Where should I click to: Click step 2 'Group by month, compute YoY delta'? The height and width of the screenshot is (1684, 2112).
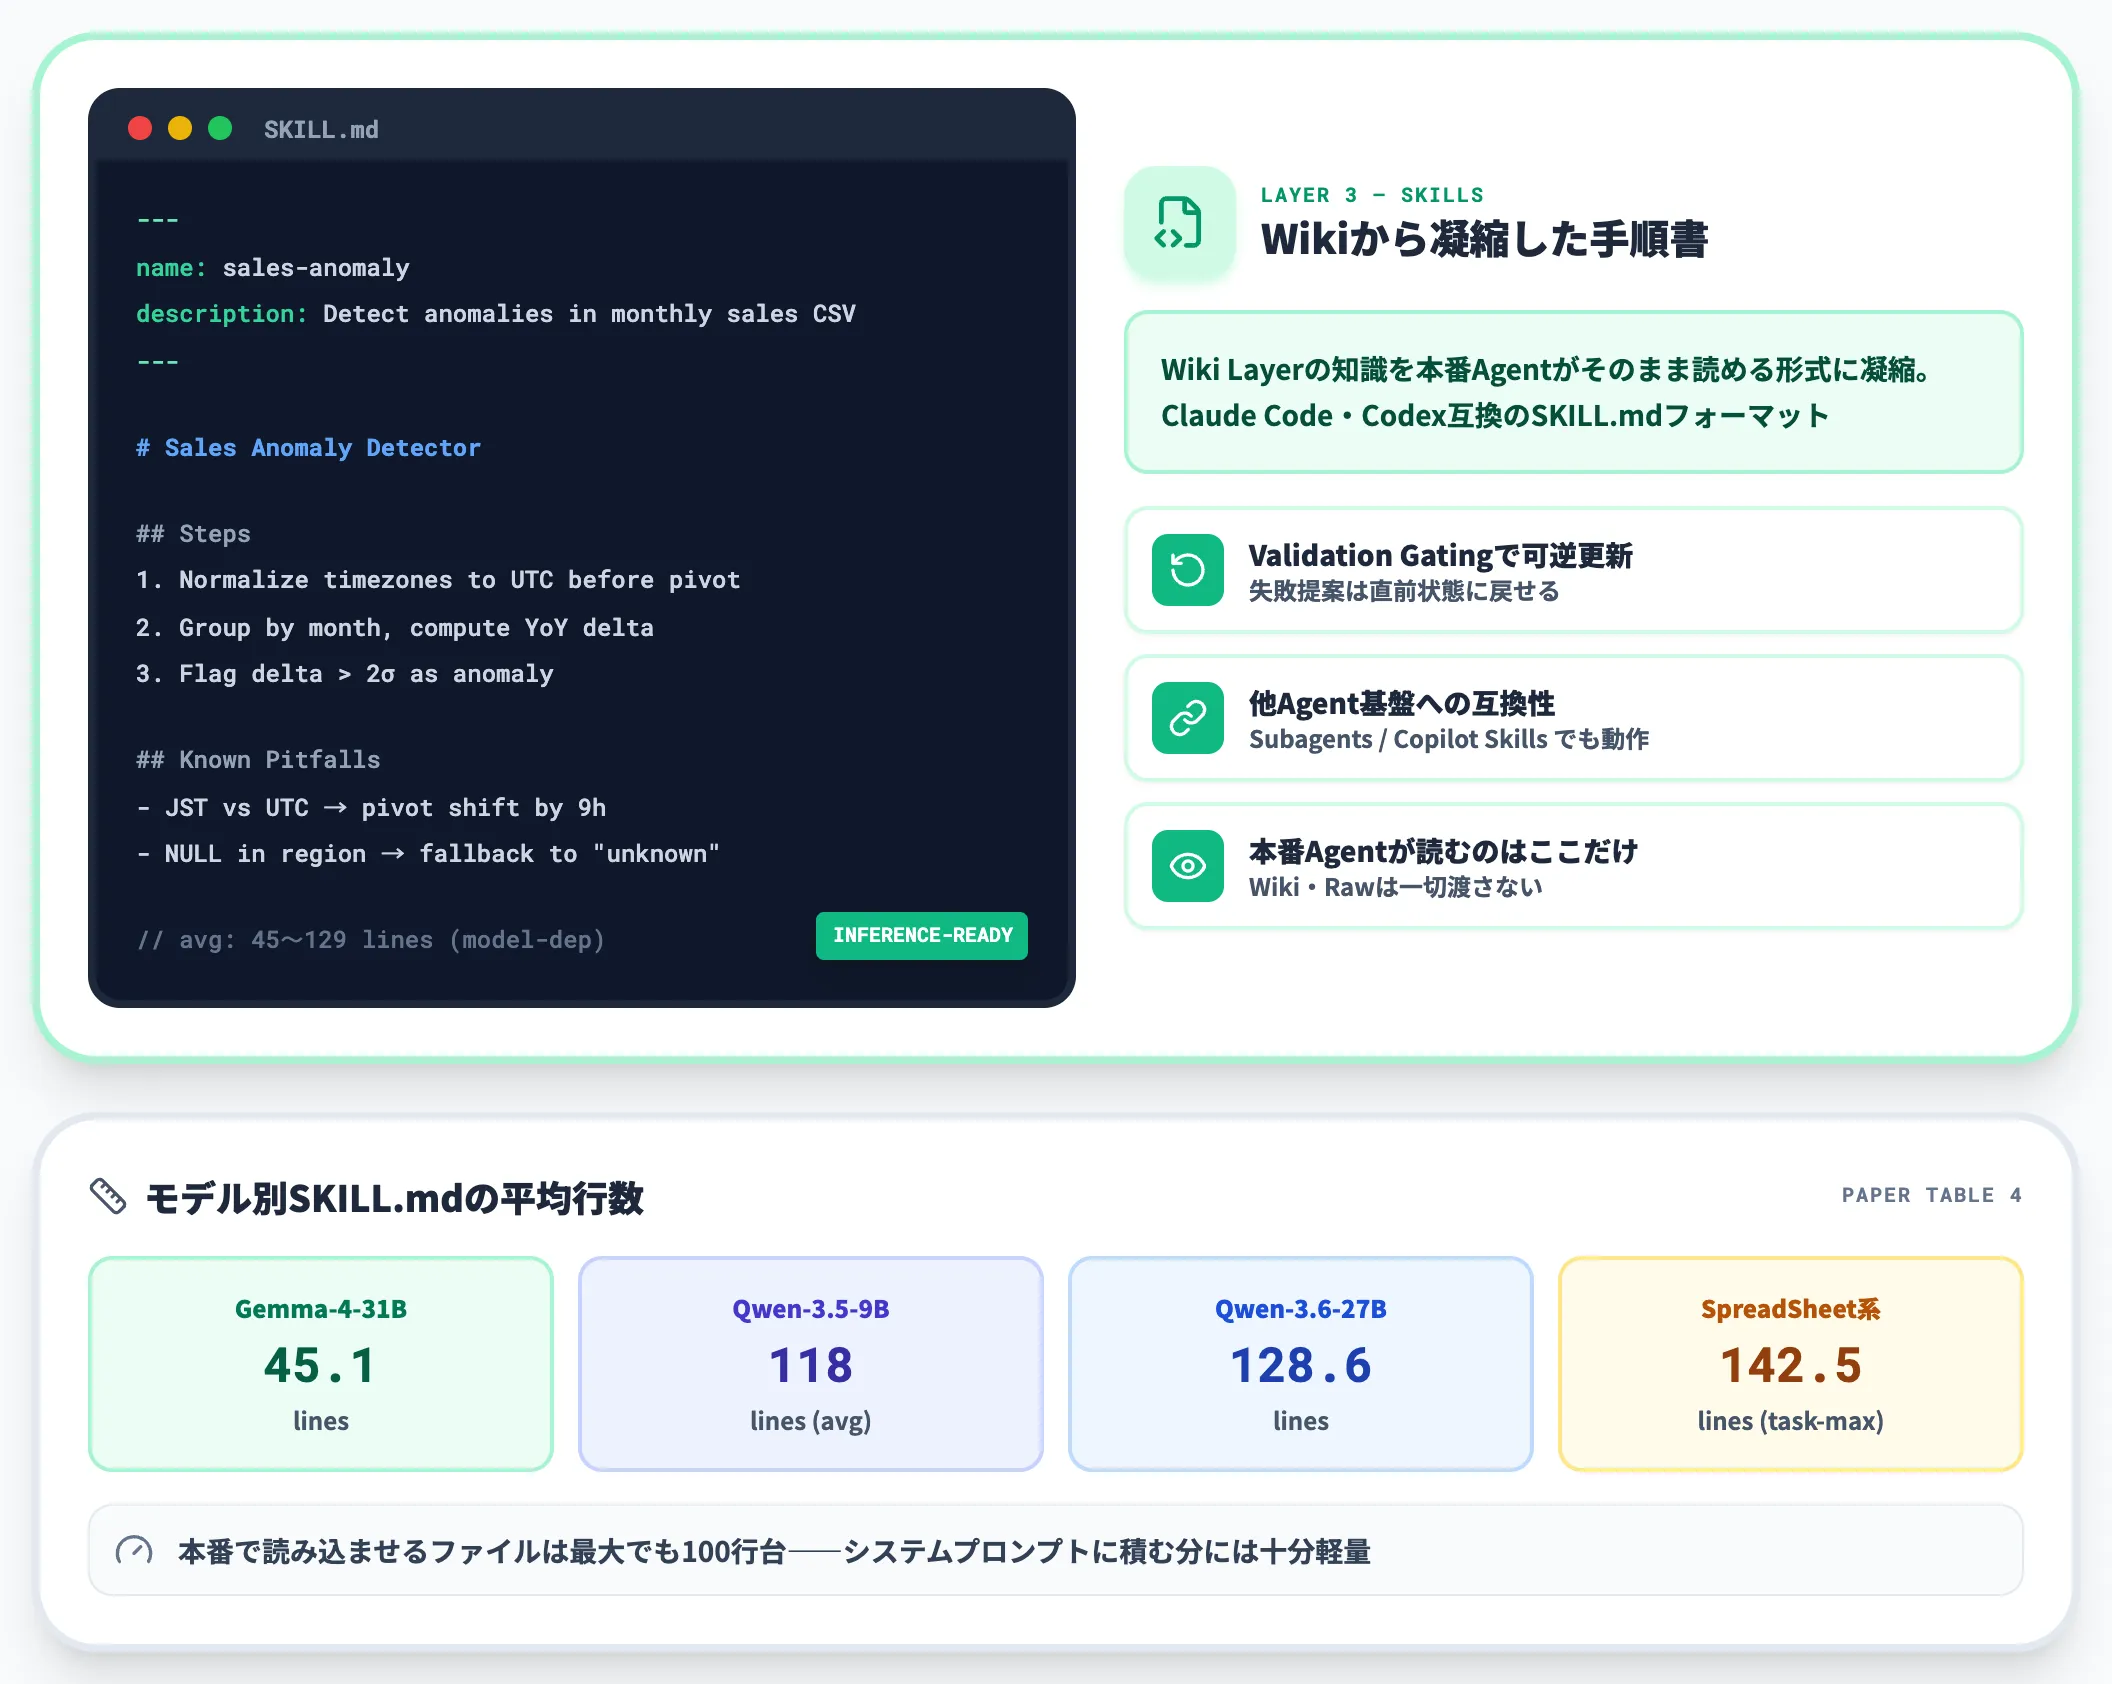[395, 628]
